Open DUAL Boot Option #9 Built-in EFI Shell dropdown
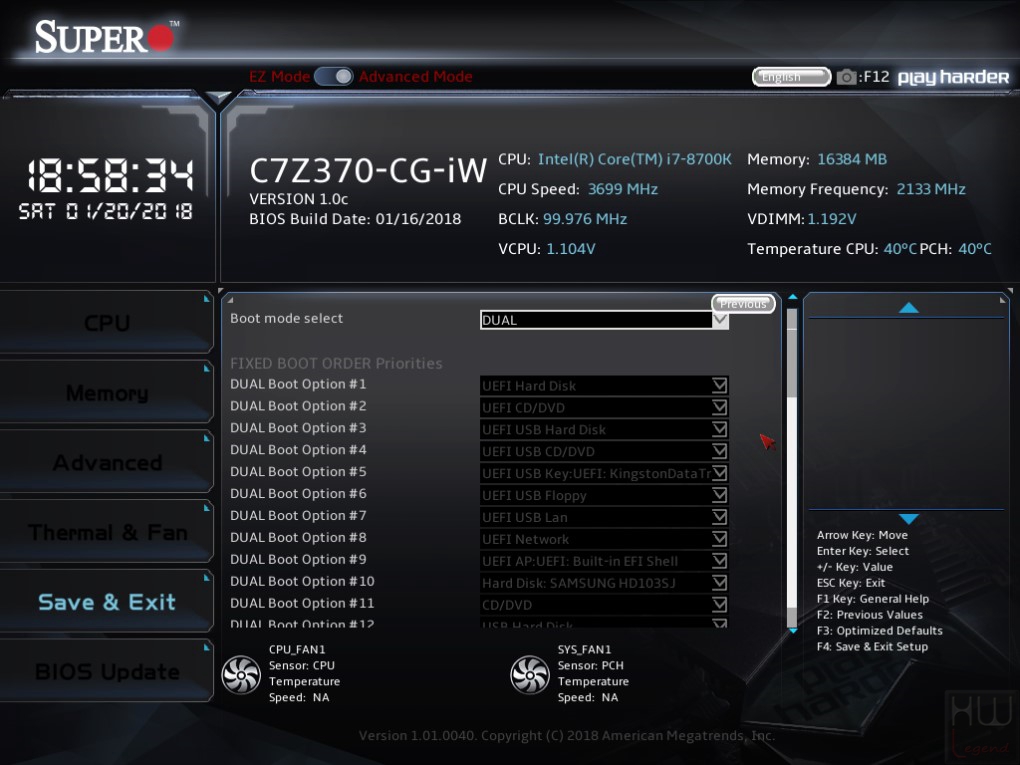1020x765 pixels. point(604,561)
